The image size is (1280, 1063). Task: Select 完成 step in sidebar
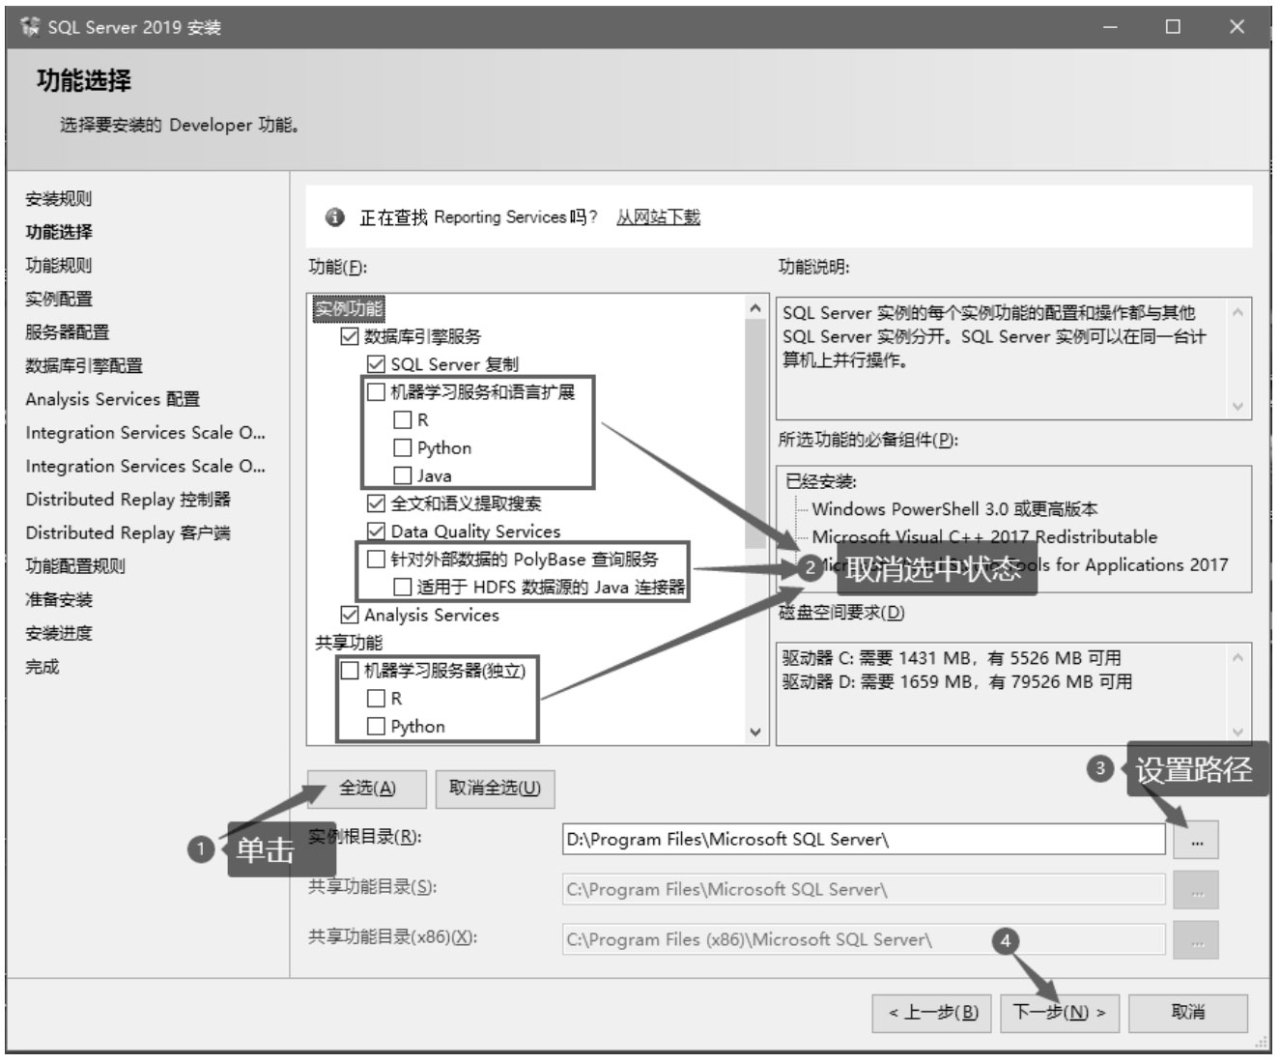tap(42, 667)
